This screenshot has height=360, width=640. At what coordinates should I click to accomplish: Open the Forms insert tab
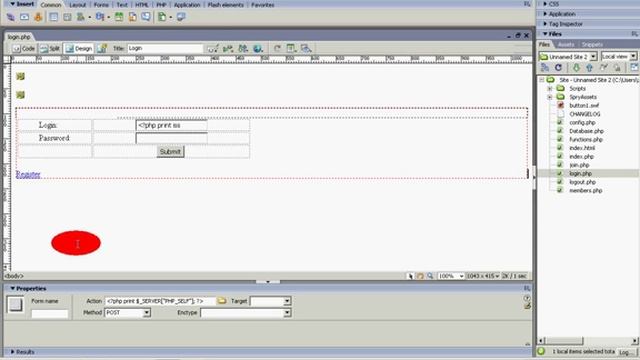coord(101,5)
